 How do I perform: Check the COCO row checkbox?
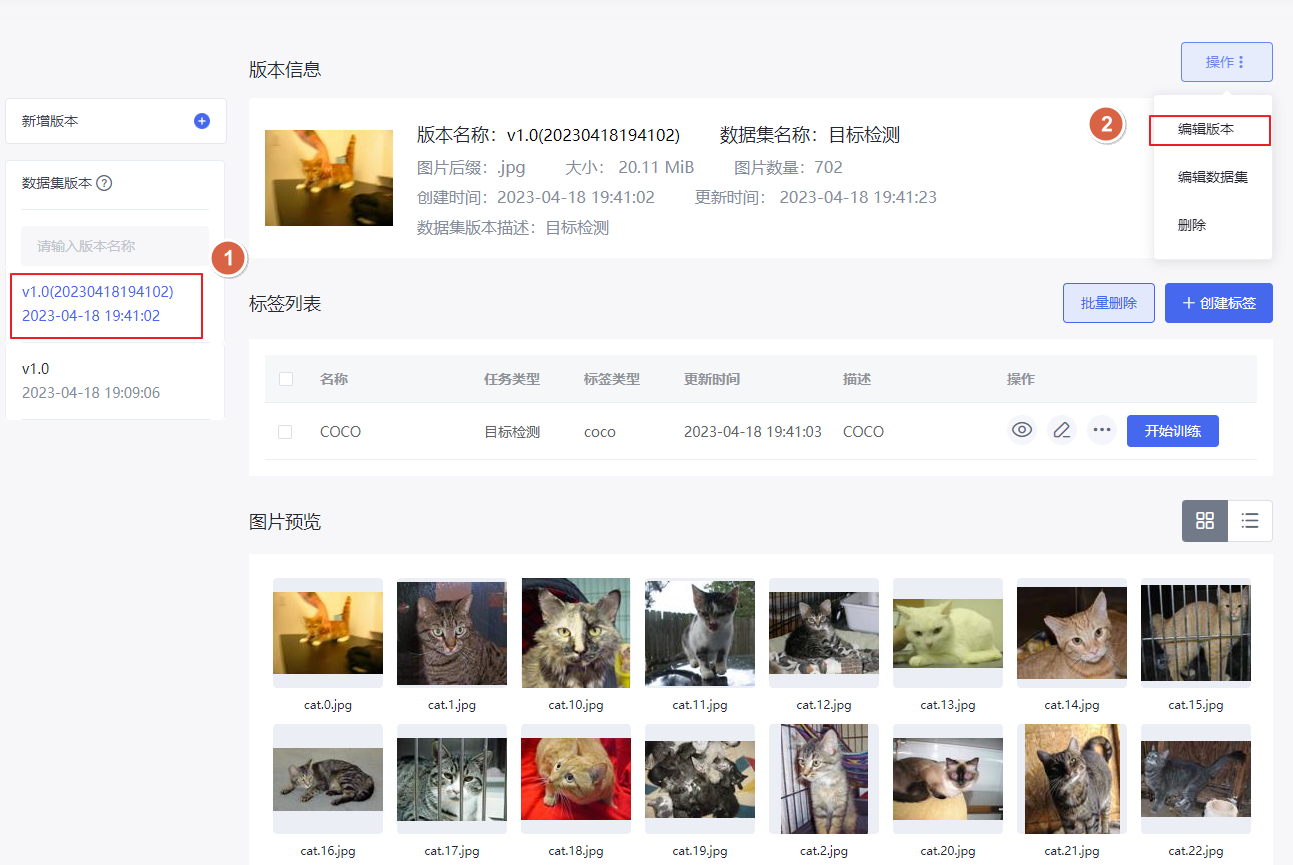(x=286, y=432)
